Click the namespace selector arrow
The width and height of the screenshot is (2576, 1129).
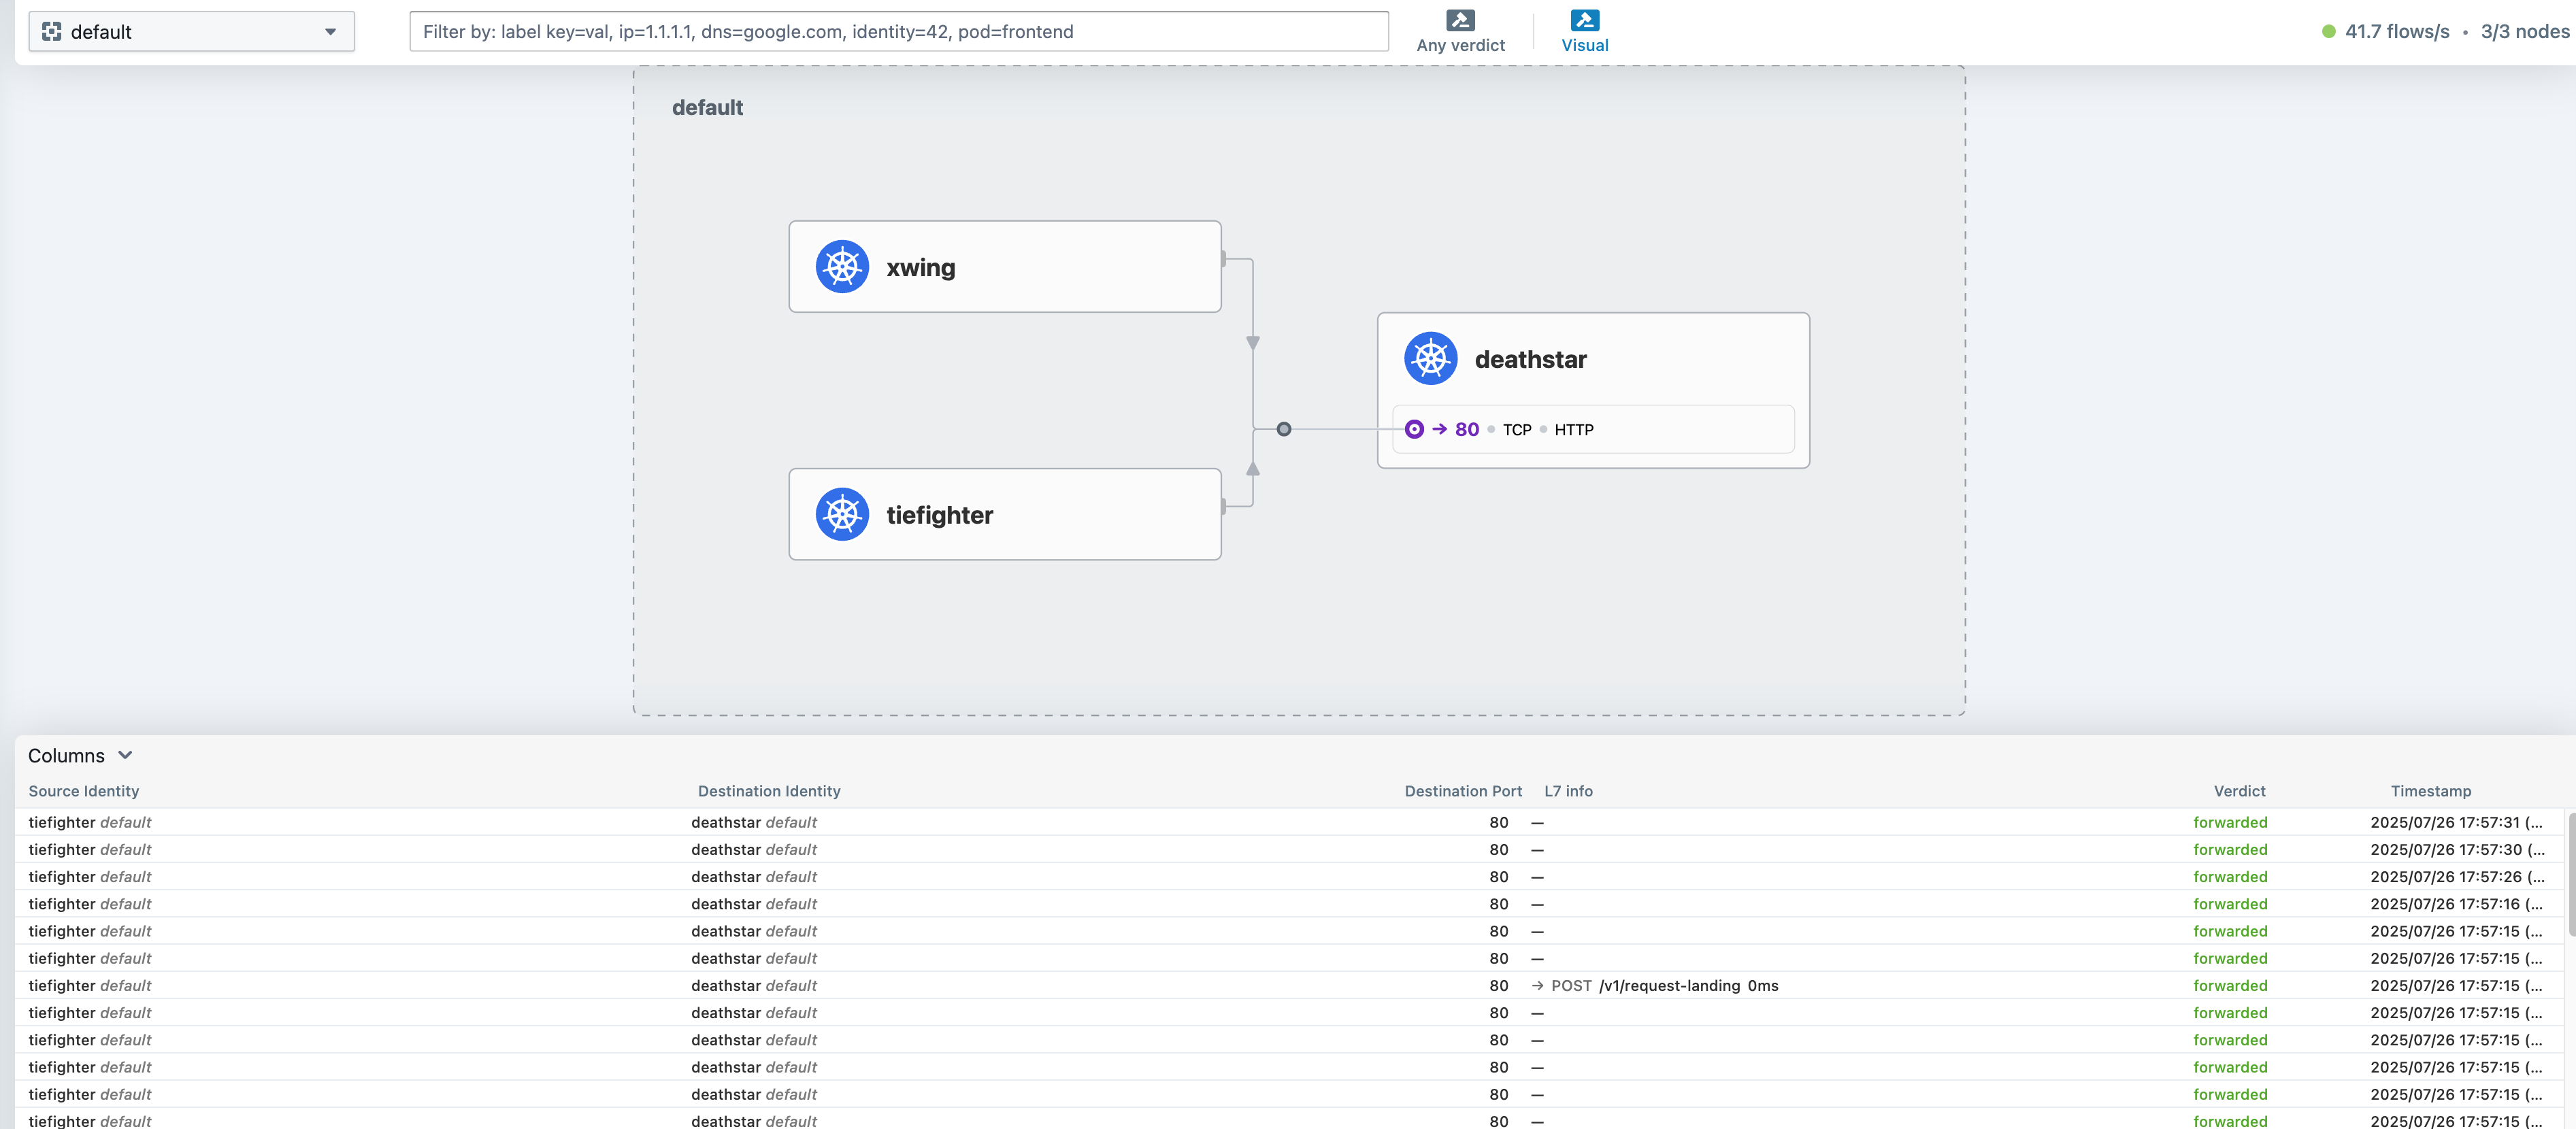331,32
